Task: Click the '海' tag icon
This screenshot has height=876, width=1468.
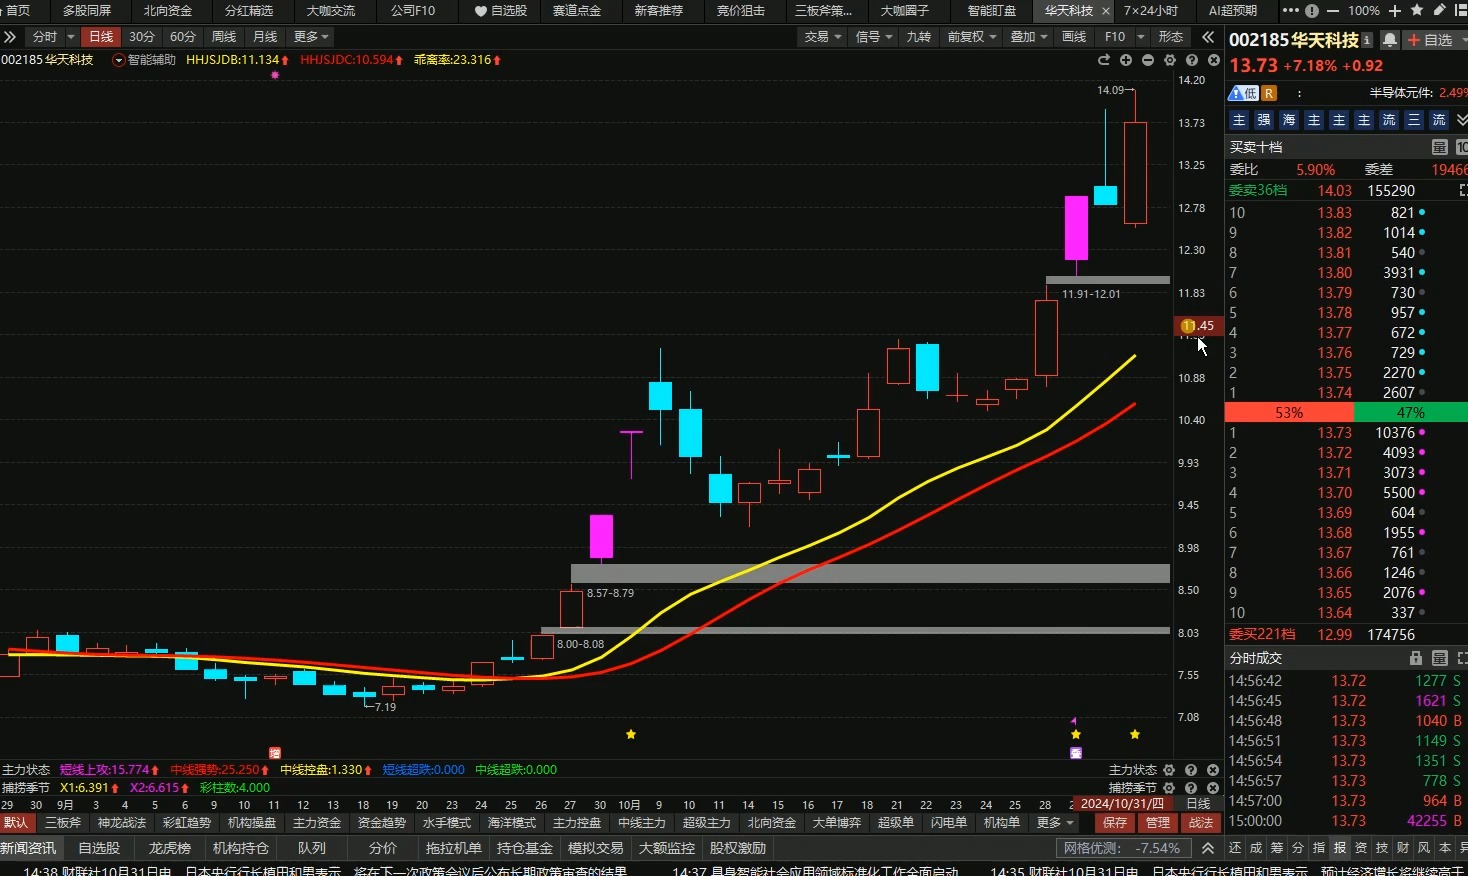Action: click(x=1289, y=120)
